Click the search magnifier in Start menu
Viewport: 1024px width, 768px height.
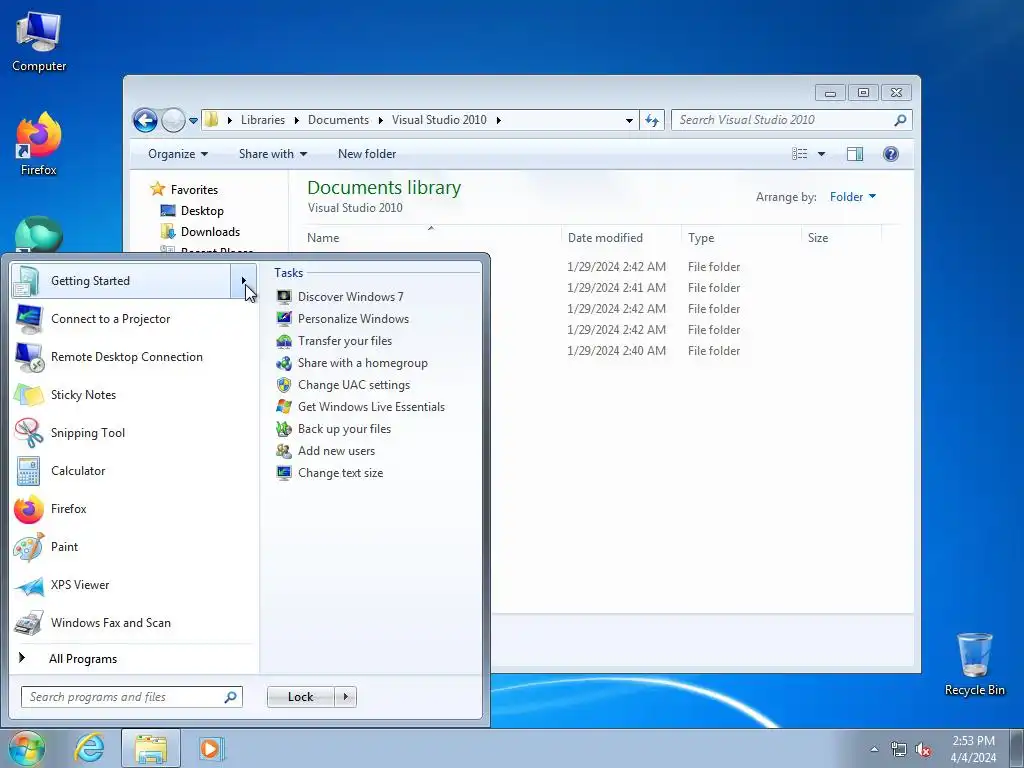point(231,697)
